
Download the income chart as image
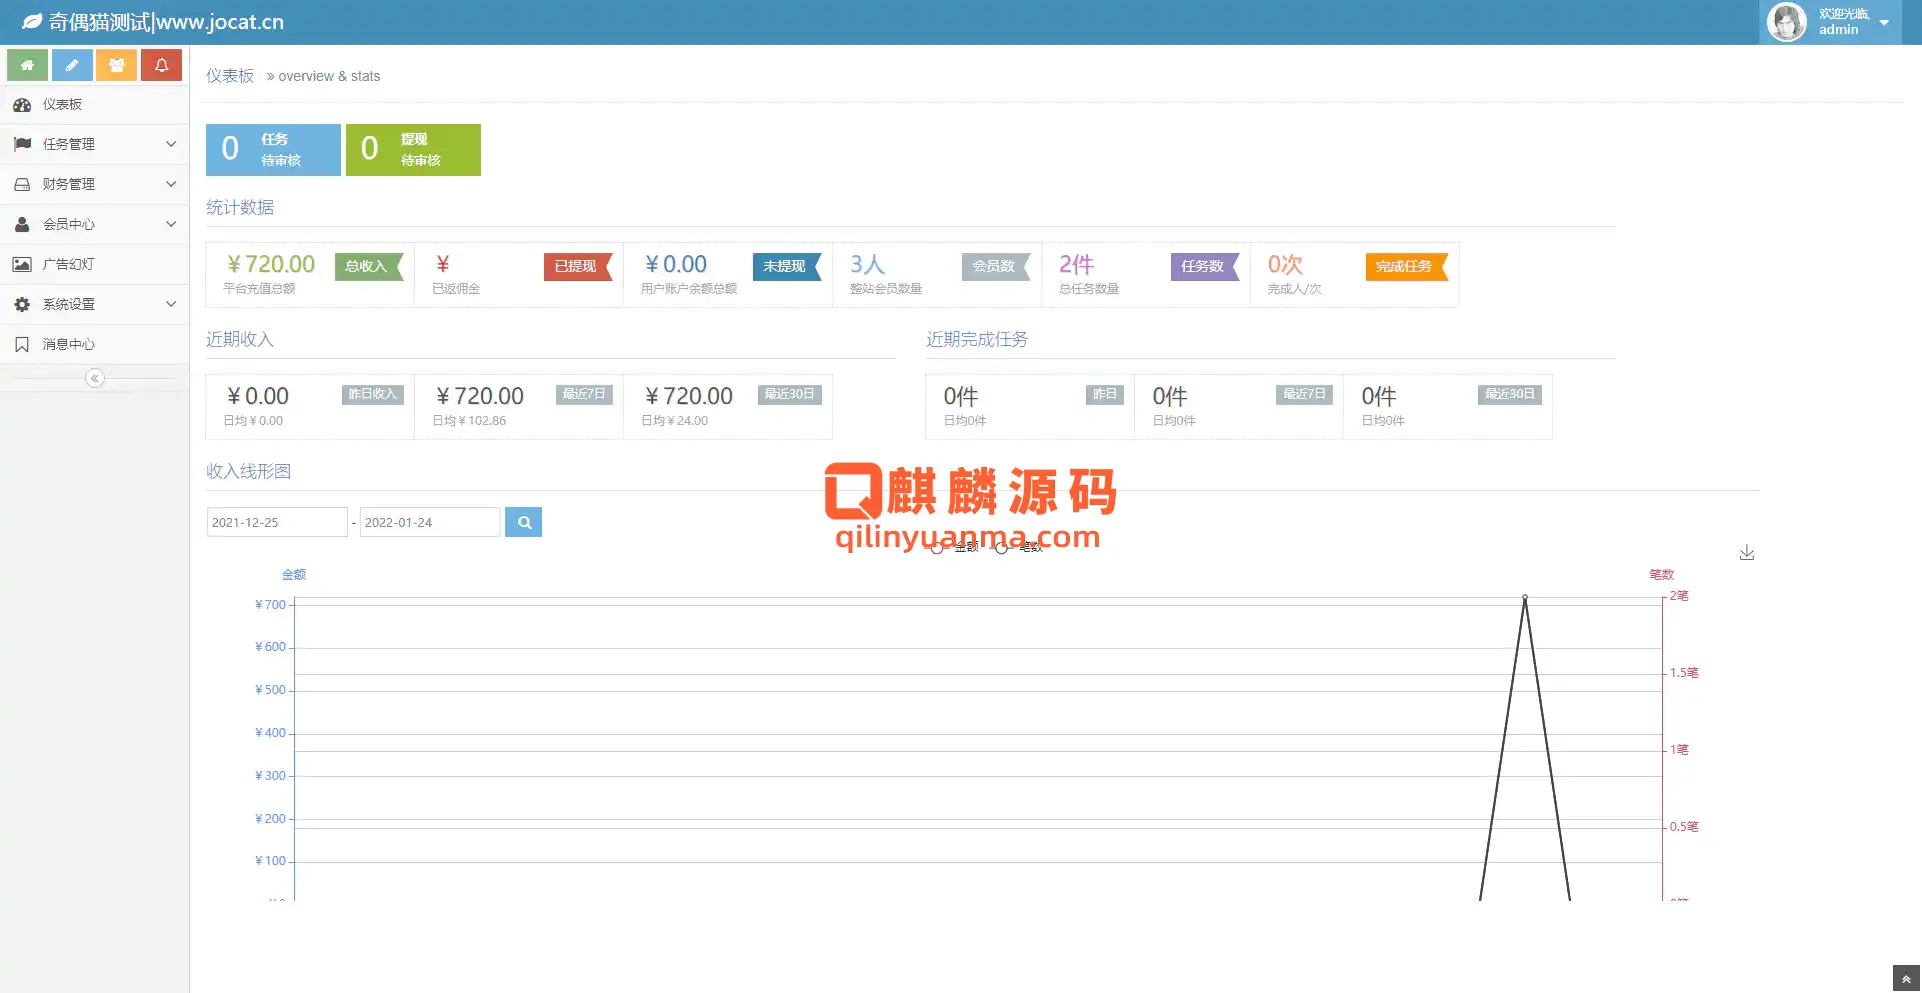(x=1746, y=553)
